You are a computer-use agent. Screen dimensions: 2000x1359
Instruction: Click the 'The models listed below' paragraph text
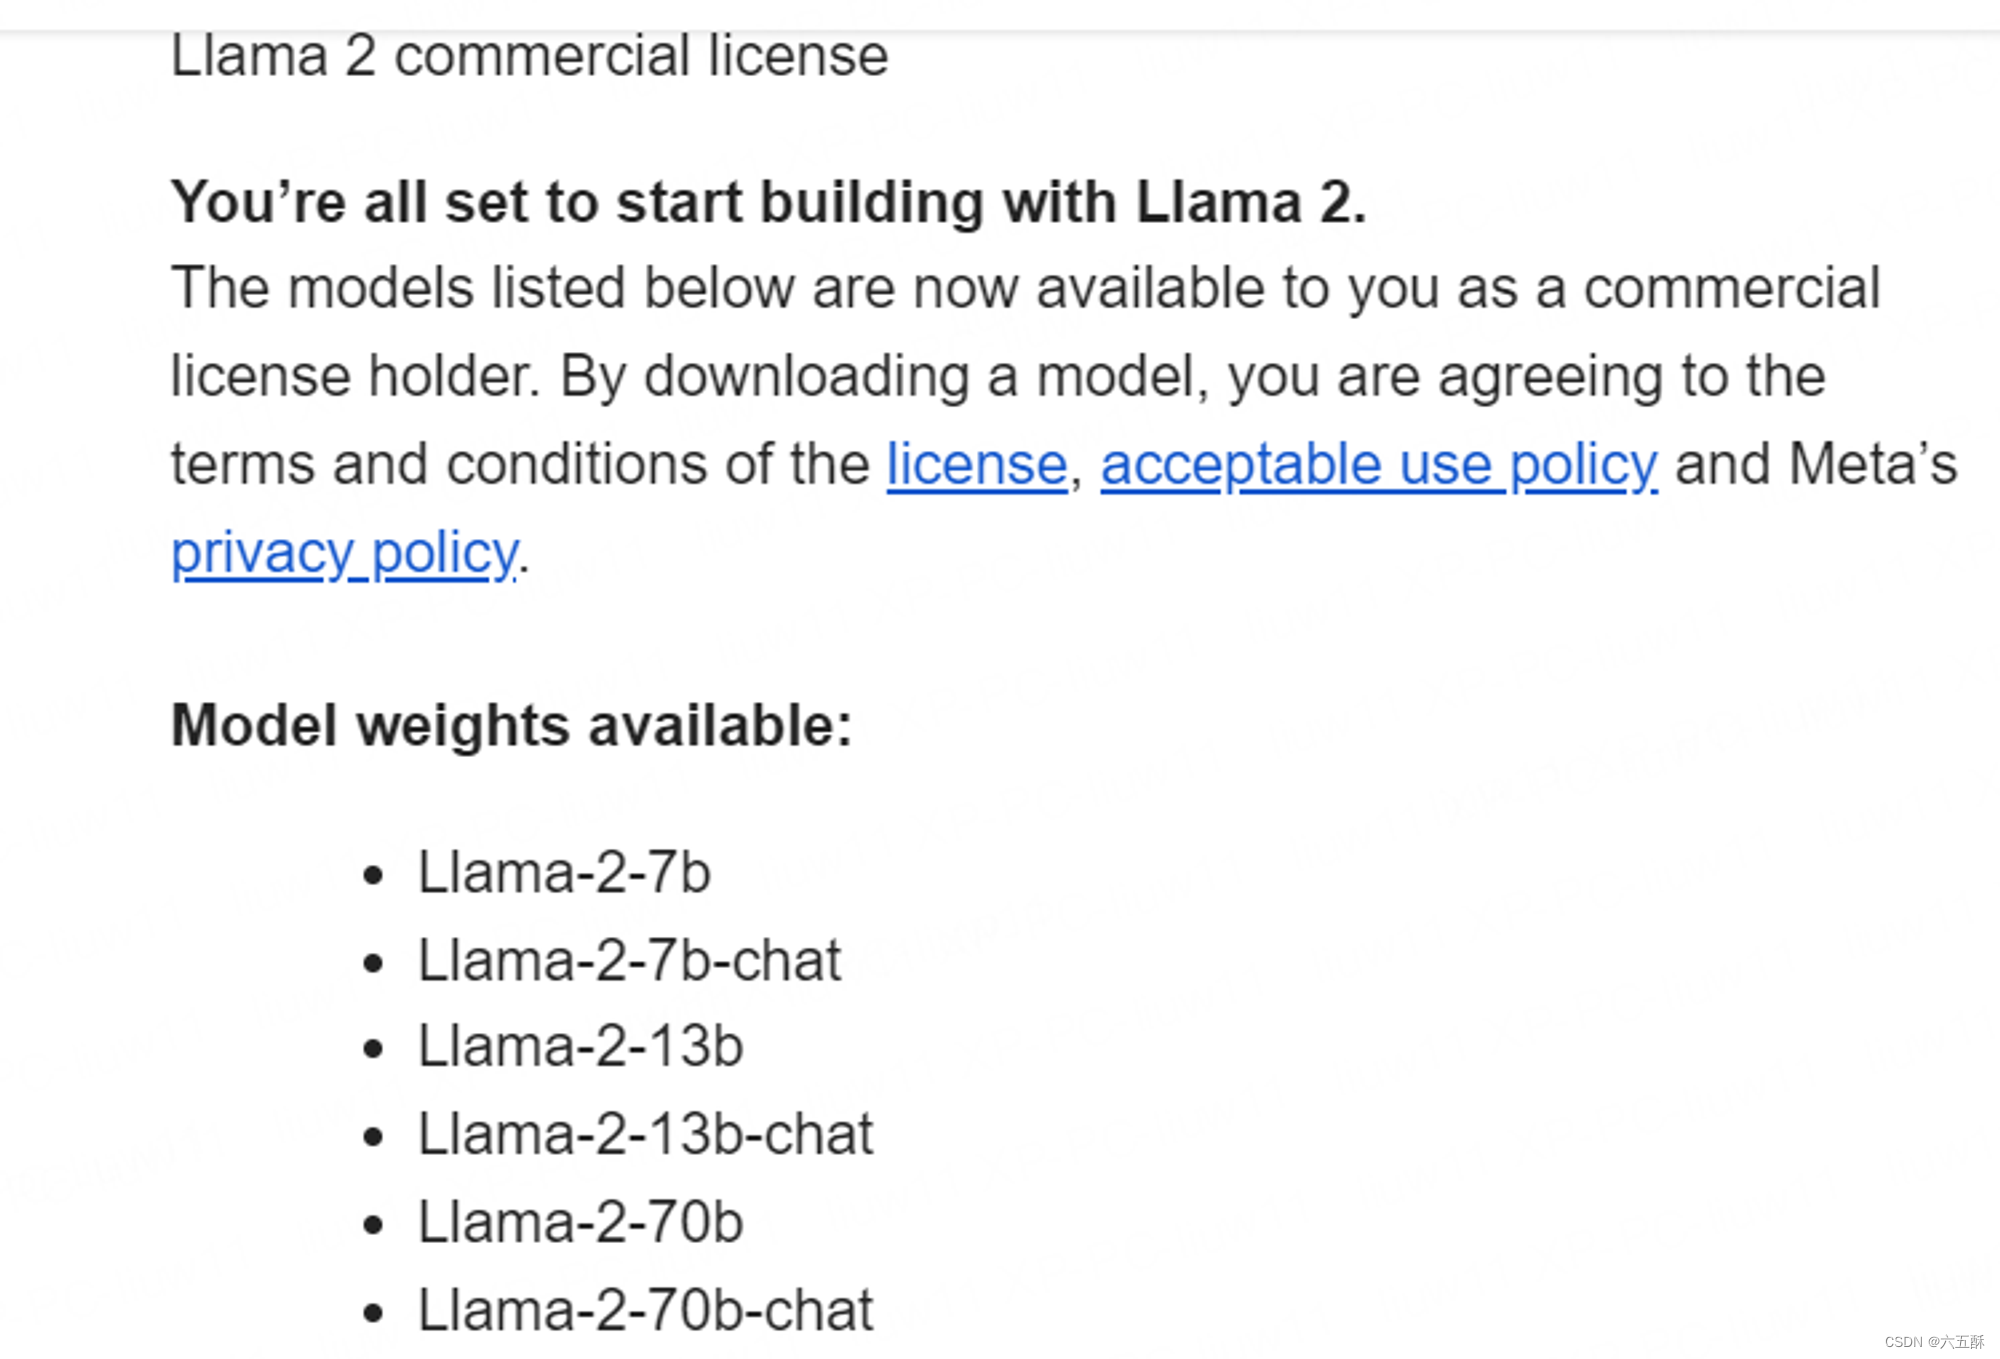[x=1064, y=421]
